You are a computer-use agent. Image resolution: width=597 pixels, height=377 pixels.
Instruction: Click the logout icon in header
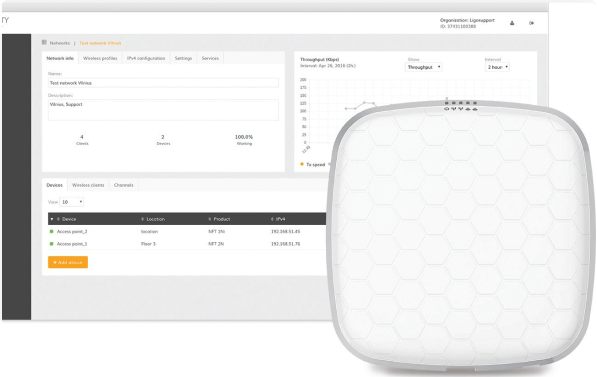tap(532, 23)
